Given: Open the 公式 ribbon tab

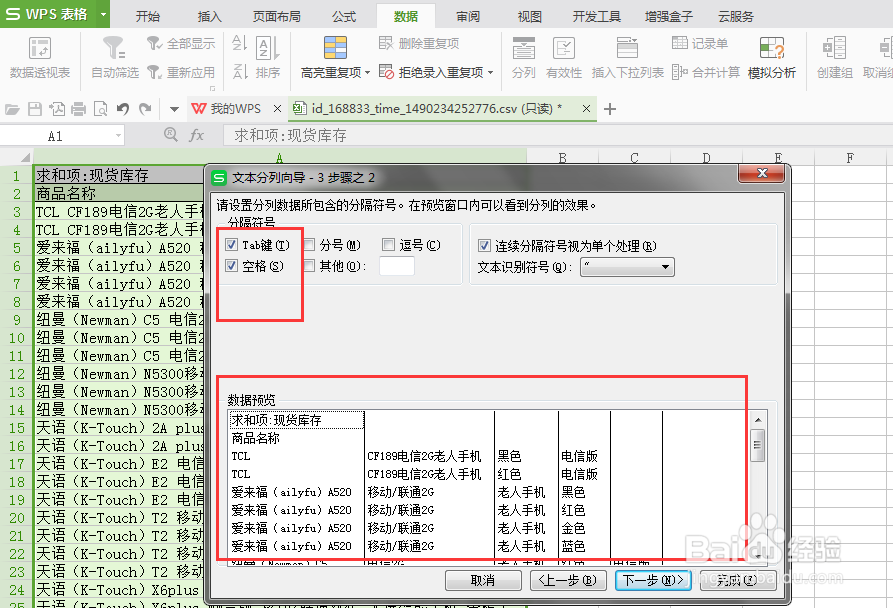Looking at the screenshot, I should (x=344, y=17).
